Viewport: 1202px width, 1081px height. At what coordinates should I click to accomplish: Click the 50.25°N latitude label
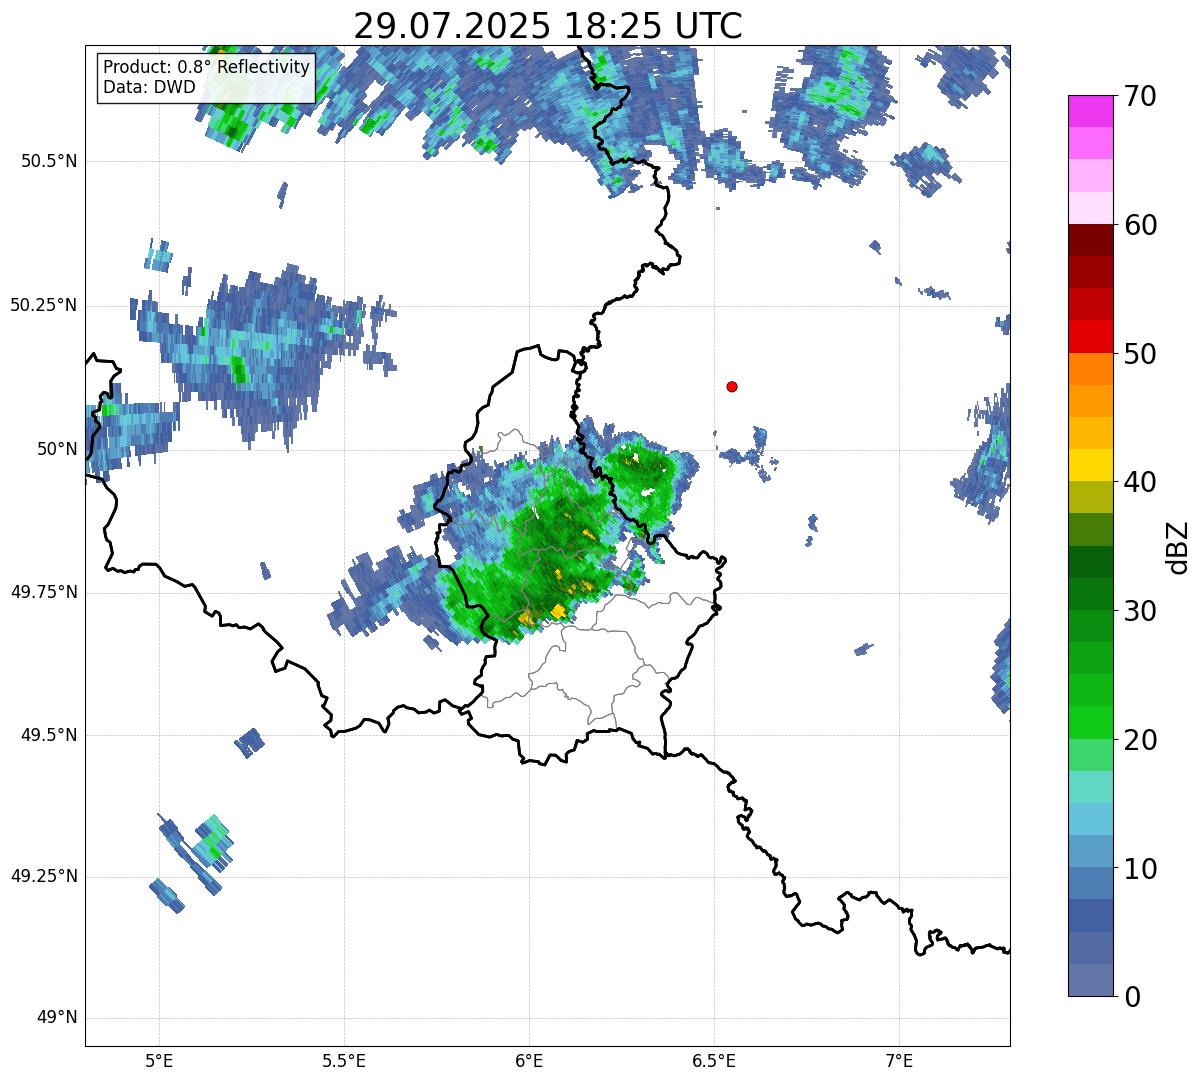coord(43,305)
